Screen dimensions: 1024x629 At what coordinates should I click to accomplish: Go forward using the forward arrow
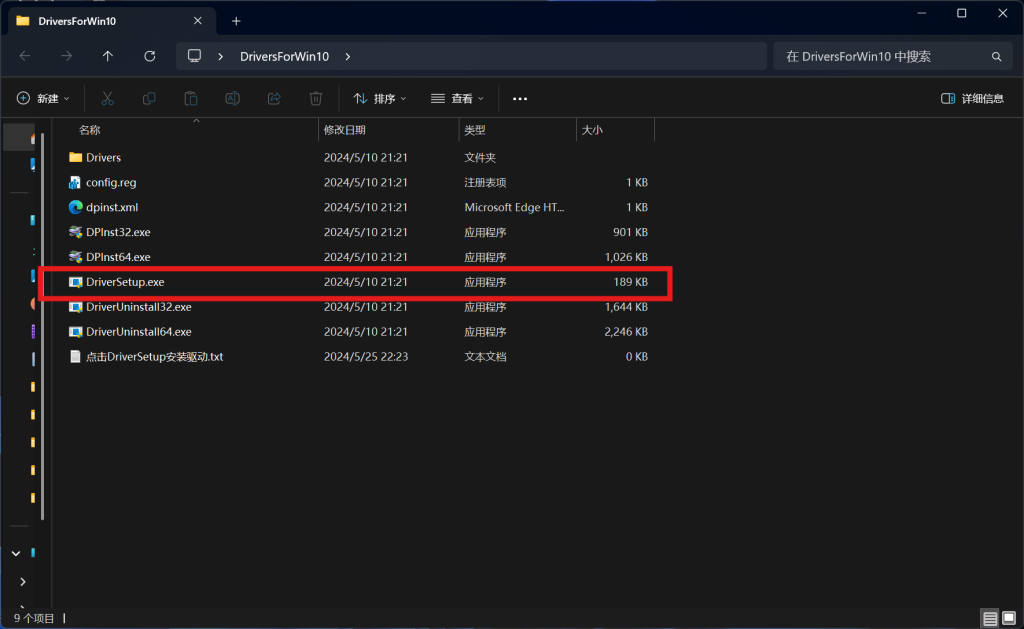[67, 56]
